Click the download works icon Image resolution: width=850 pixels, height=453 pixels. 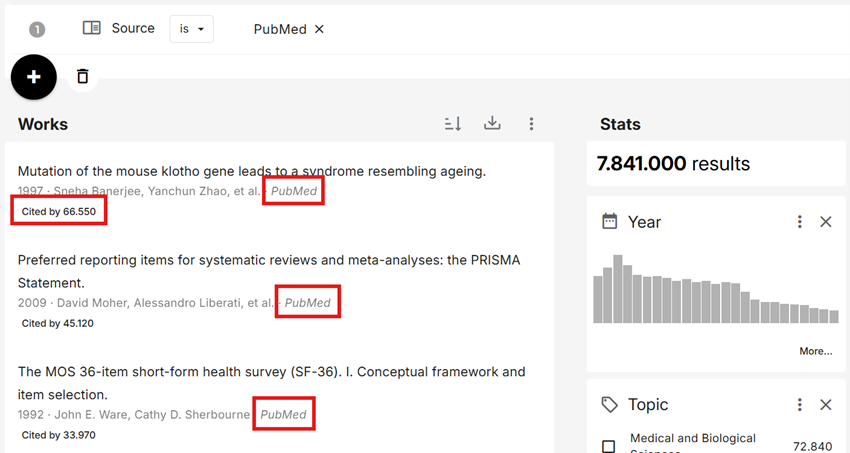click(492, 124)
